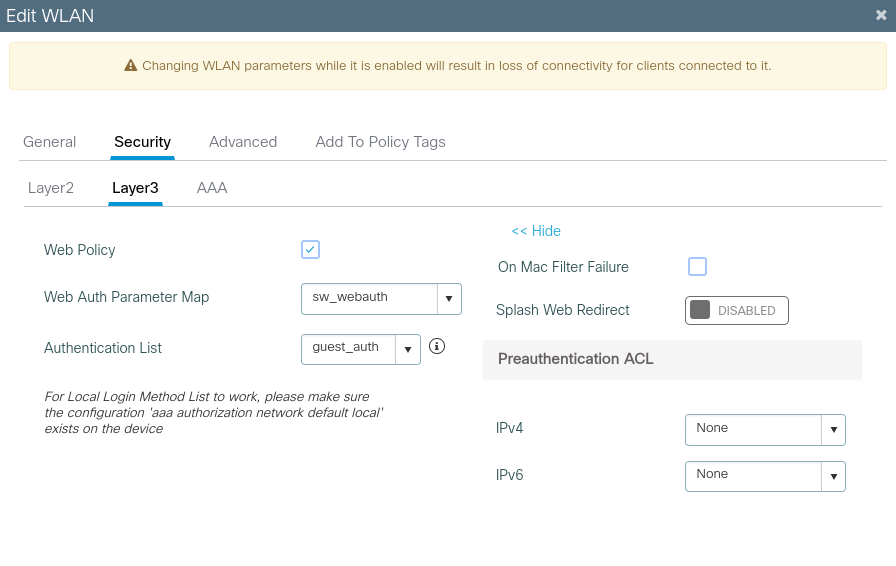Toggle the Splash Web Redirect switch

pyautogui.click(x=736, y=311)
